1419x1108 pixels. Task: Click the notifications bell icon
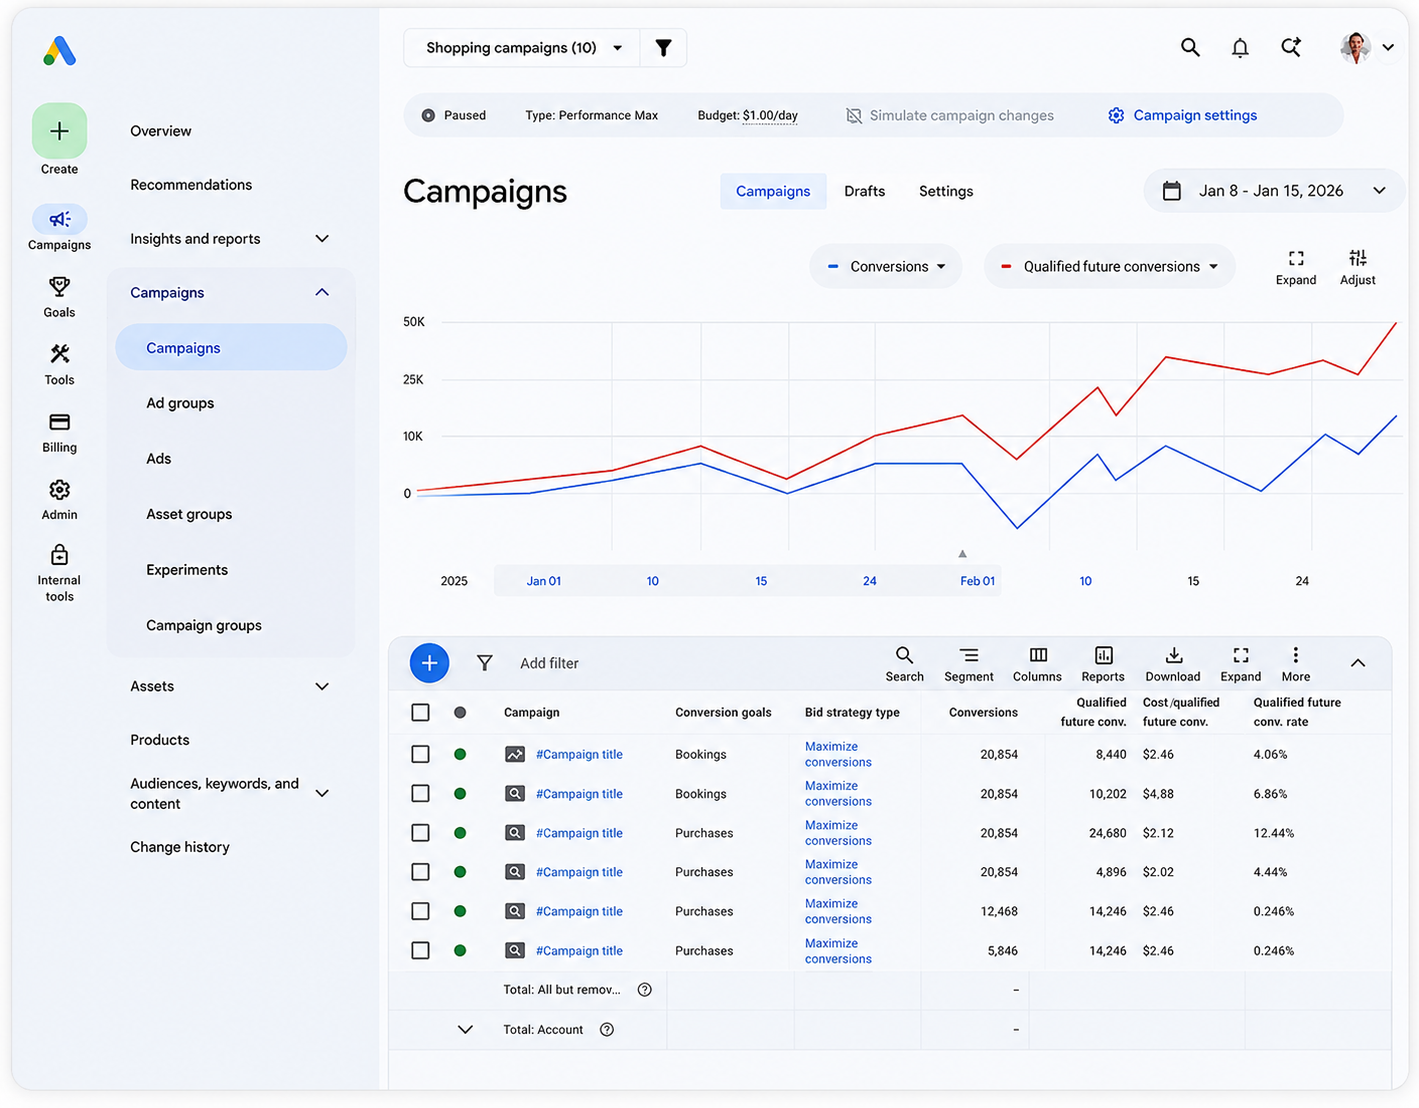coord(1240,47)
